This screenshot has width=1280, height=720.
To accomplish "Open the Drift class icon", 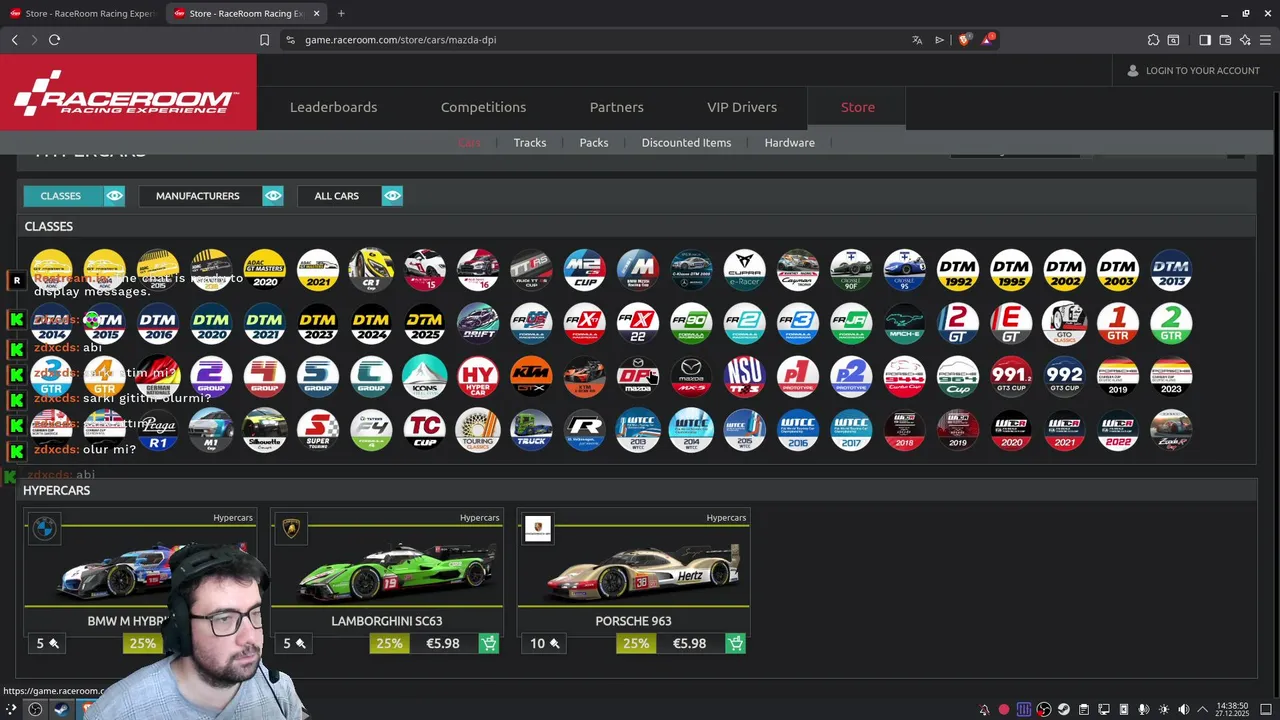I will (478, 323).
